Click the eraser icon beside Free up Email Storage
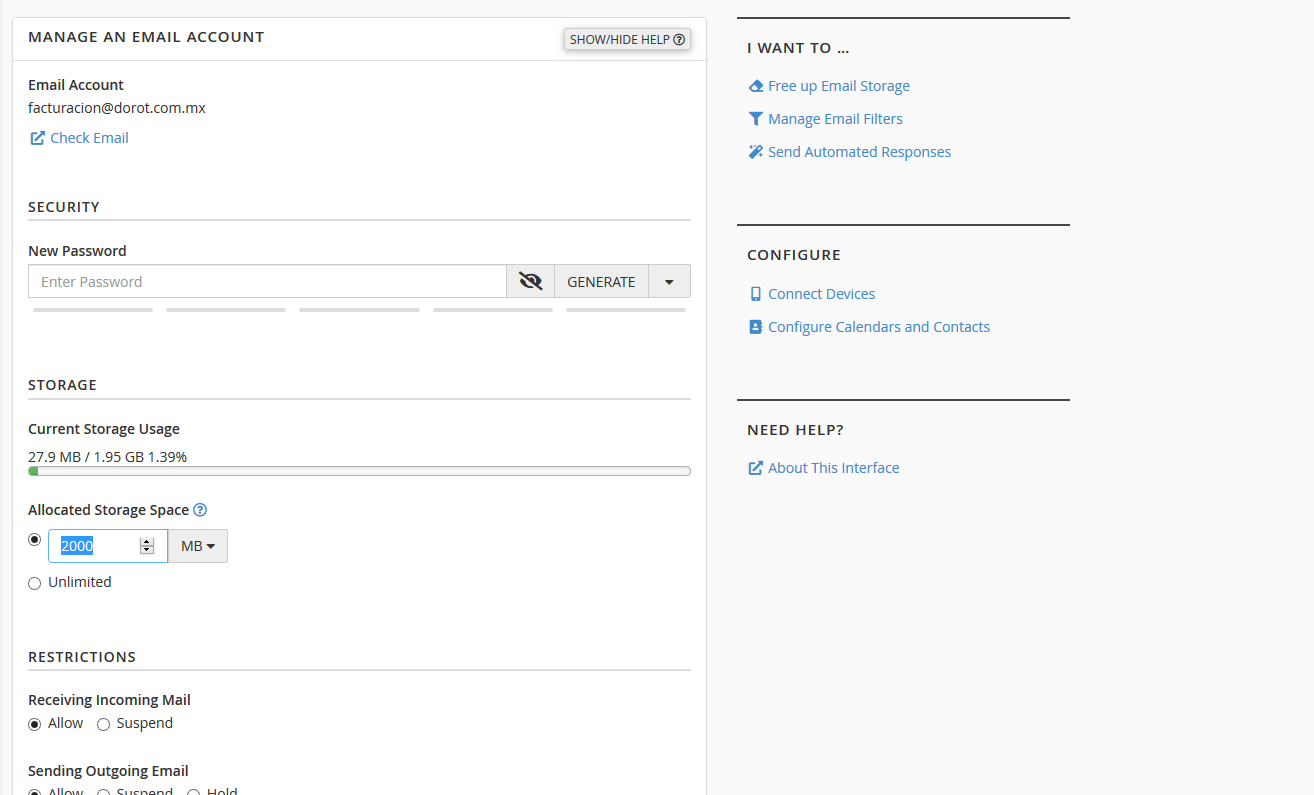This screenshot has height=795, width=1314. (x=756, y=86)
